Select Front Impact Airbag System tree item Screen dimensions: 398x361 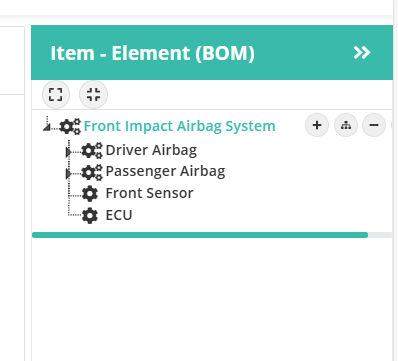(x=179, y=126)
